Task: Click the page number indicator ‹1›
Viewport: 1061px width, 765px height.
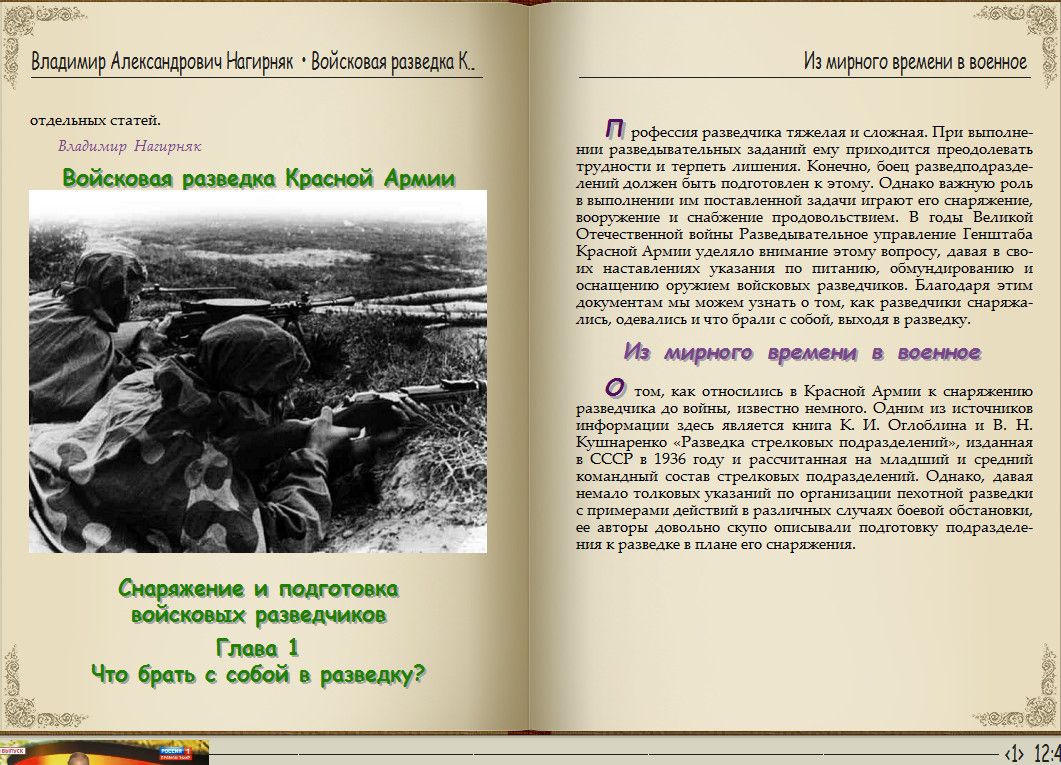Action: pyautogui.click(x=1014, y=752)
